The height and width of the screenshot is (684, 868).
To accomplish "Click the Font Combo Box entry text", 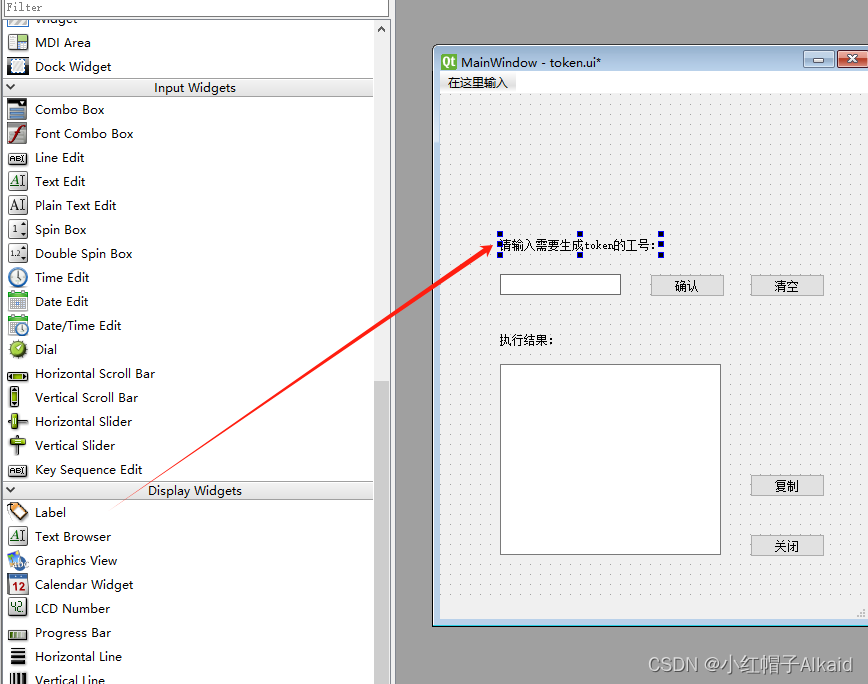I will pos(84,133).
